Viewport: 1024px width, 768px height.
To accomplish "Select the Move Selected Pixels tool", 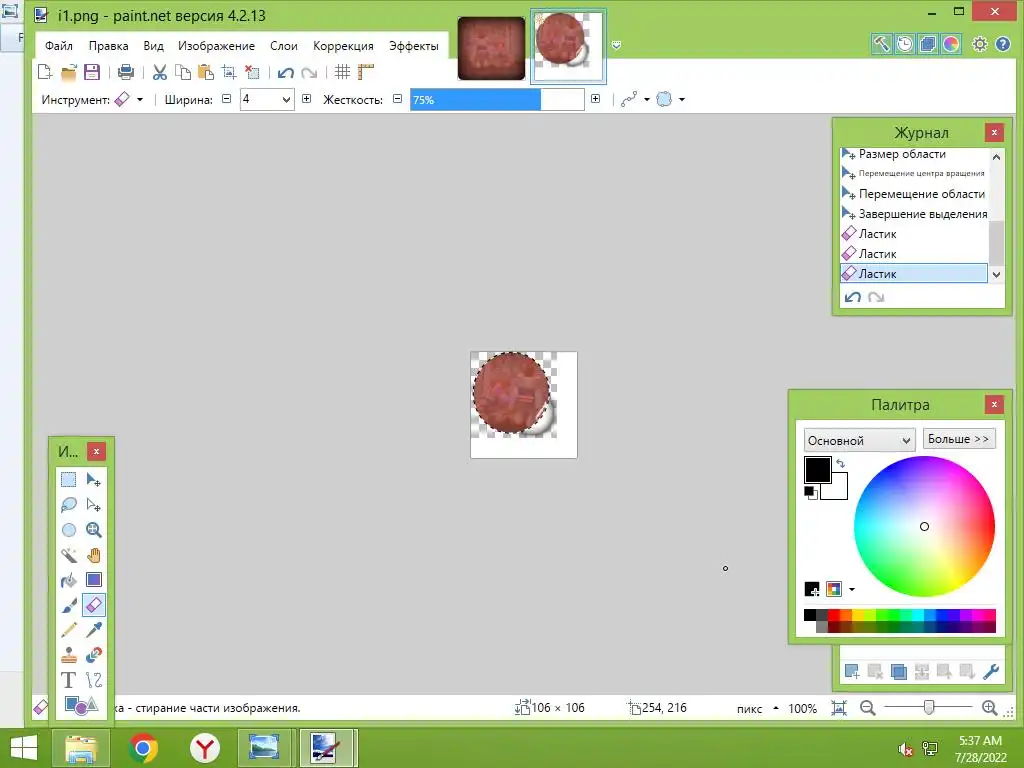I will (x=93, y=479).
